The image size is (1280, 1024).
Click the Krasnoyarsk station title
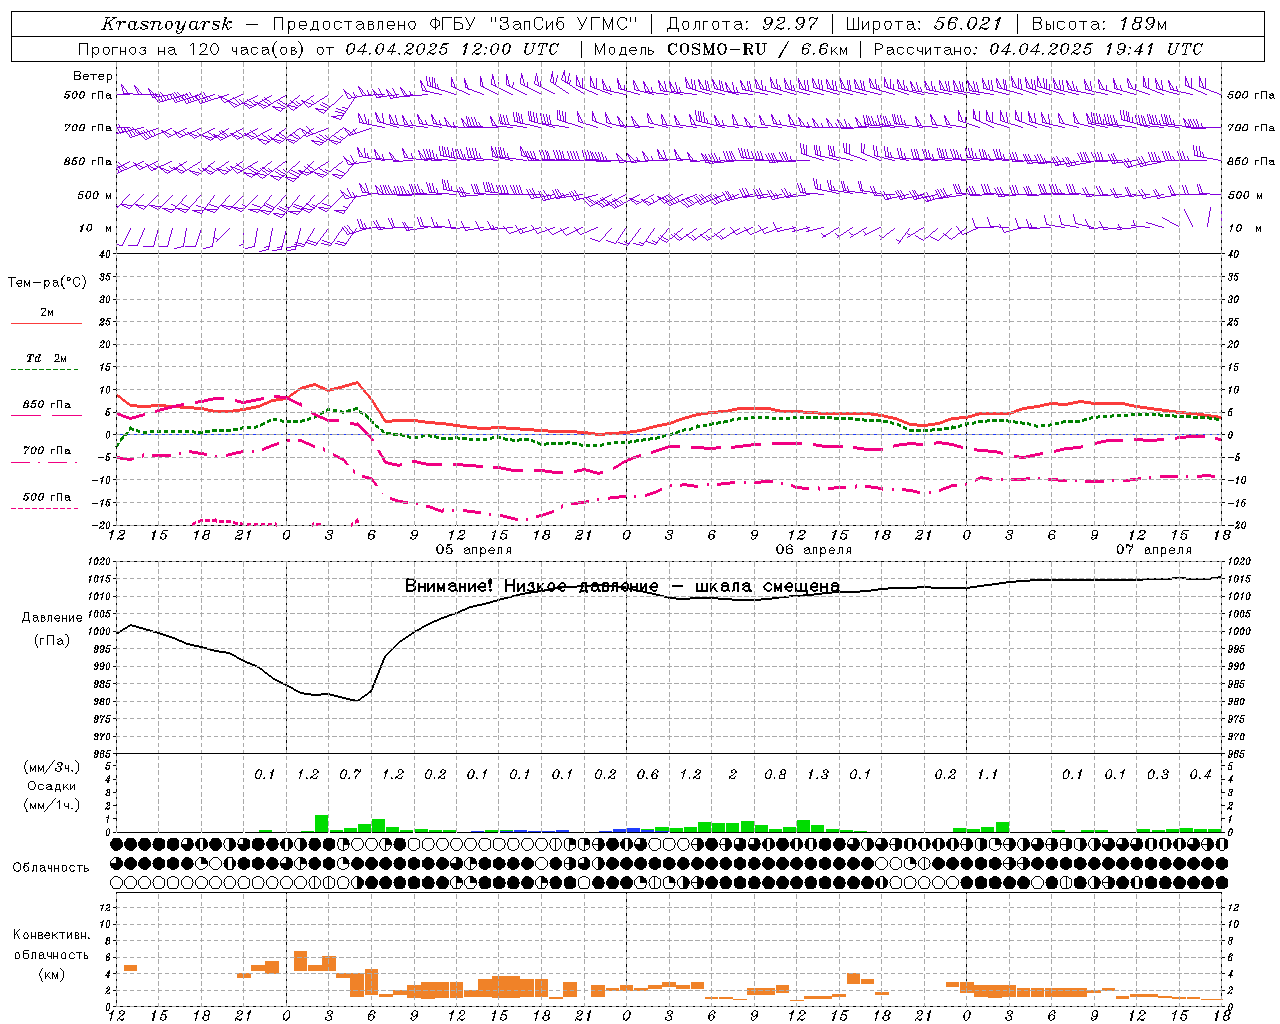(167, 24)
